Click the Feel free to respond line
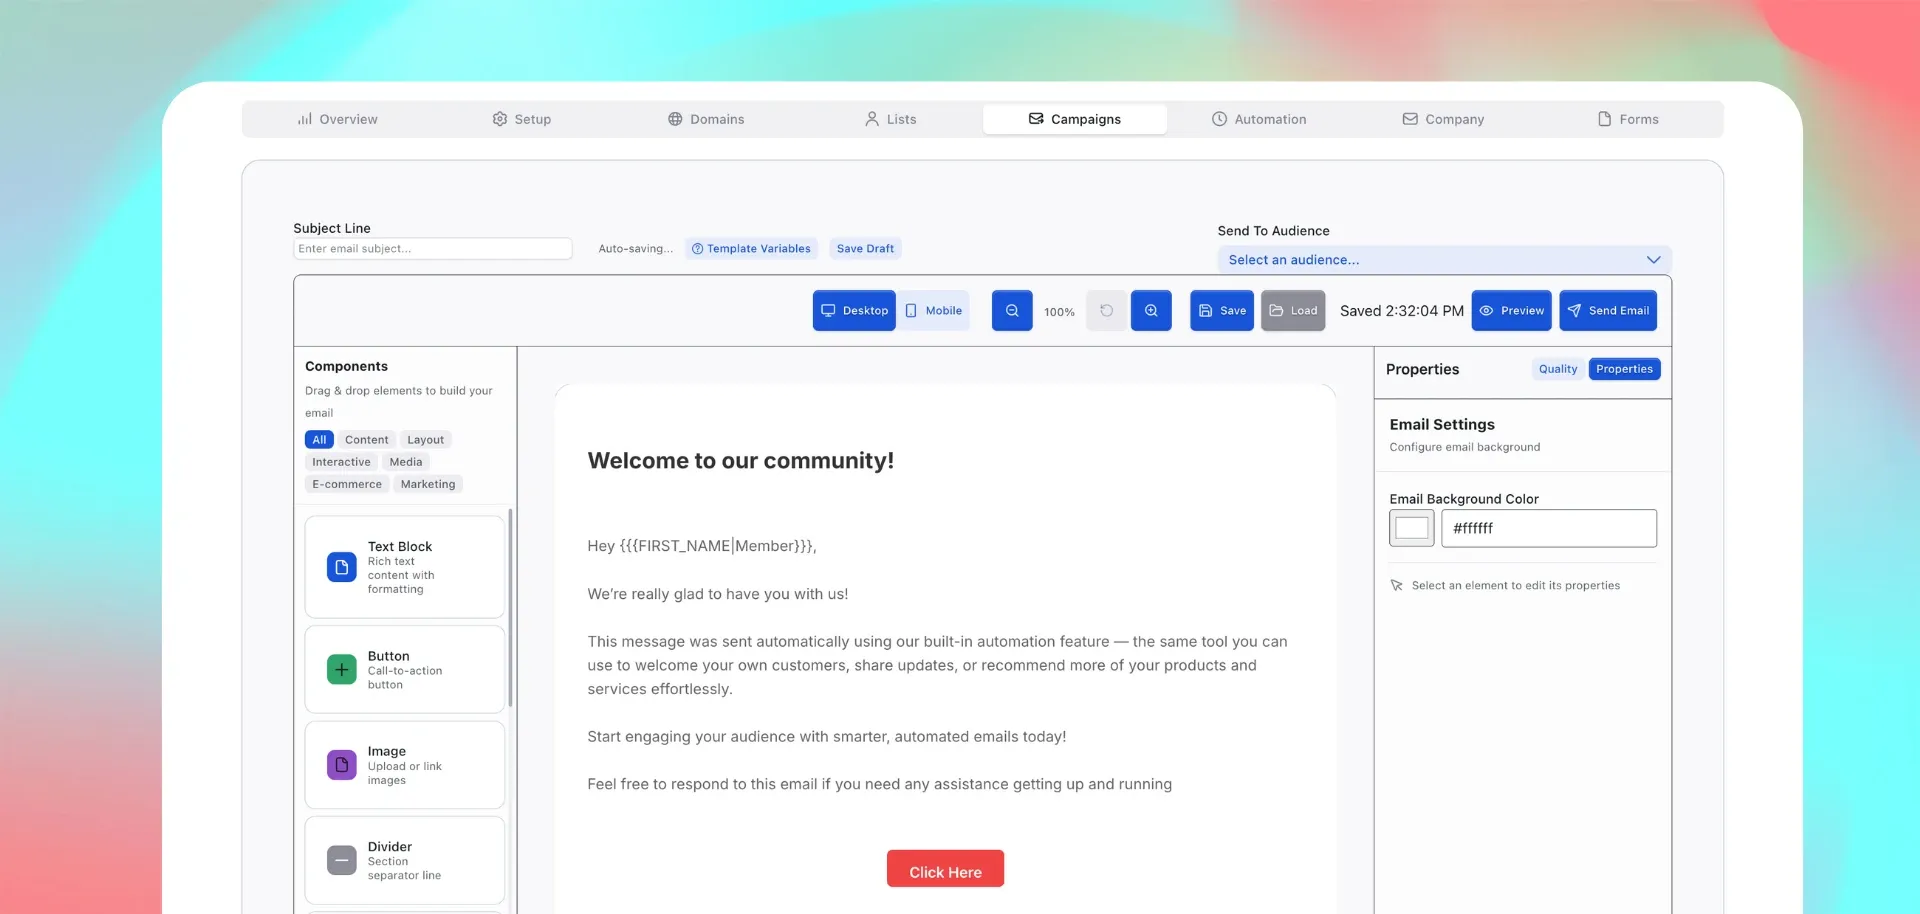The image size is (1920, 914). tap(880, 785)
